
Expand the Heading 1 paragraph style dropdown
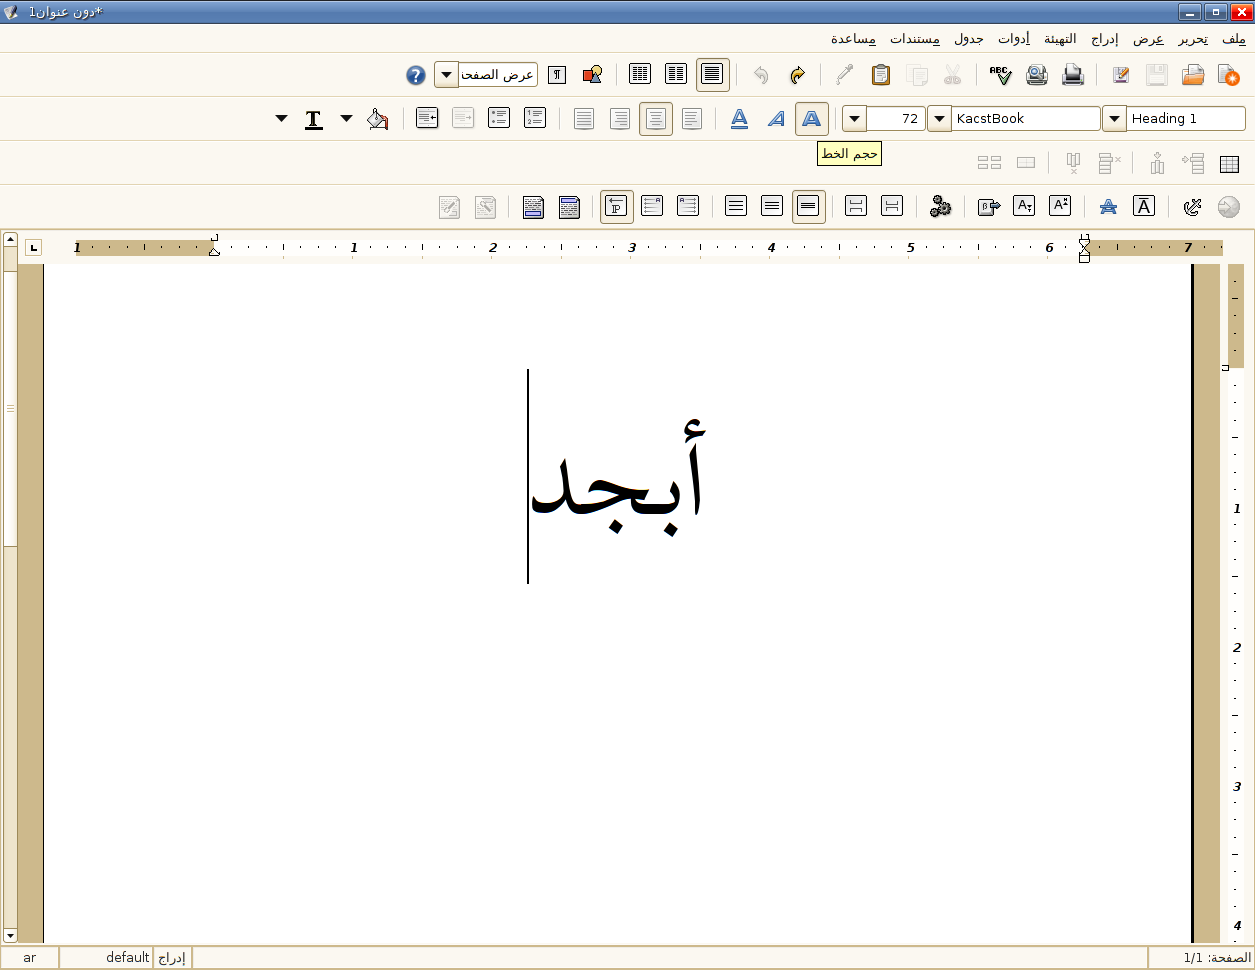1114,119
